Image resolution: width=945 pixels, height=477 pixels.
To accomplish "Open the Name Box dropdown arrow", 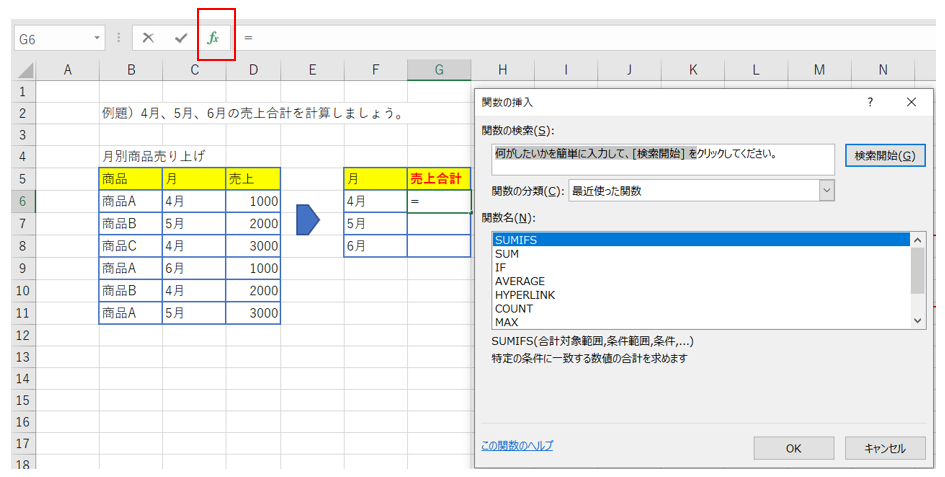I will coord(97,38).
